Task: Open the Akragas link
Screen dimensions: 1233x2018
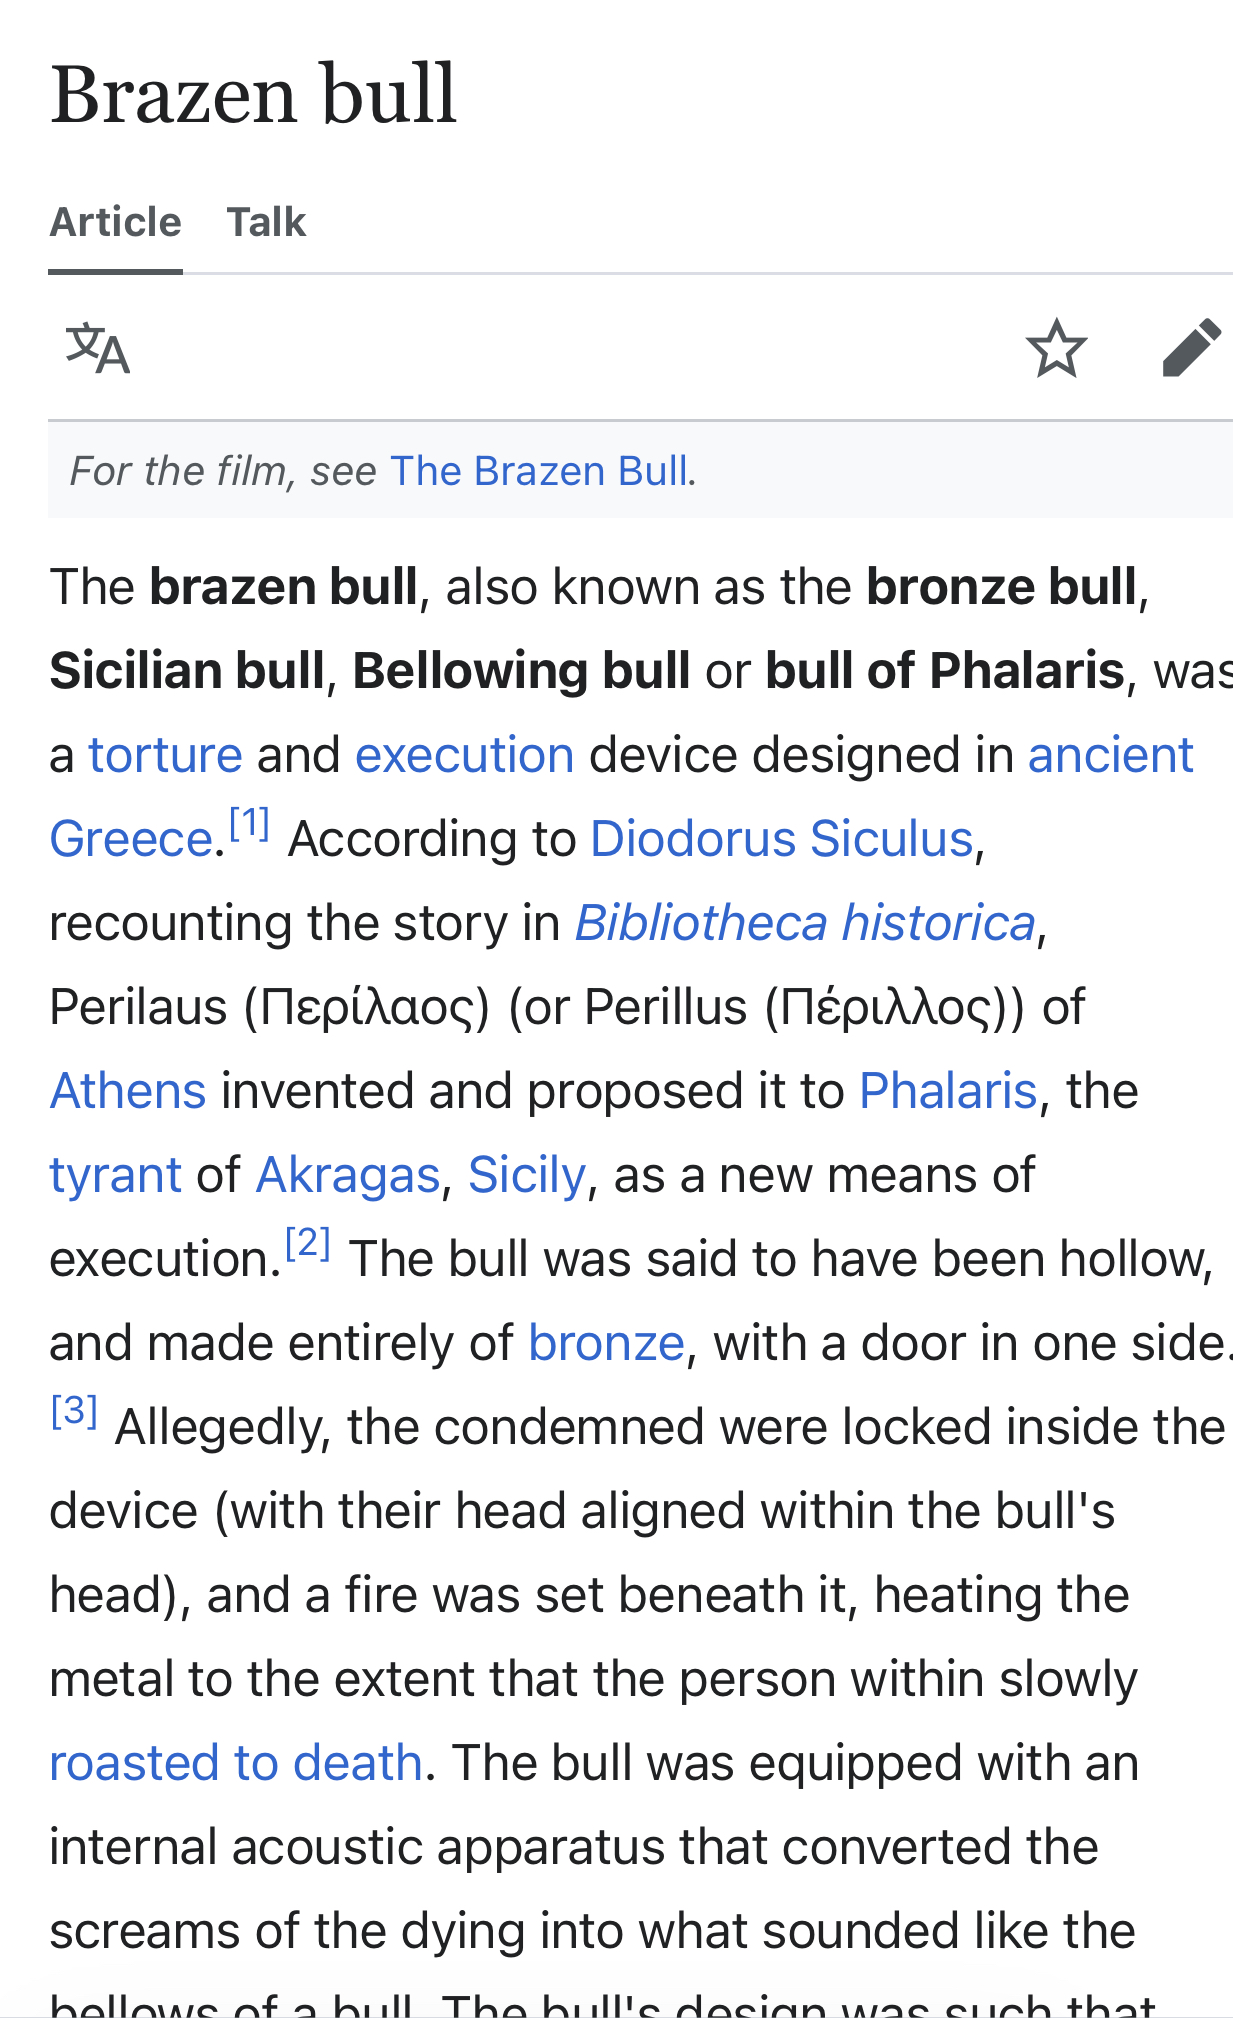Action: tap(348, 1175)
